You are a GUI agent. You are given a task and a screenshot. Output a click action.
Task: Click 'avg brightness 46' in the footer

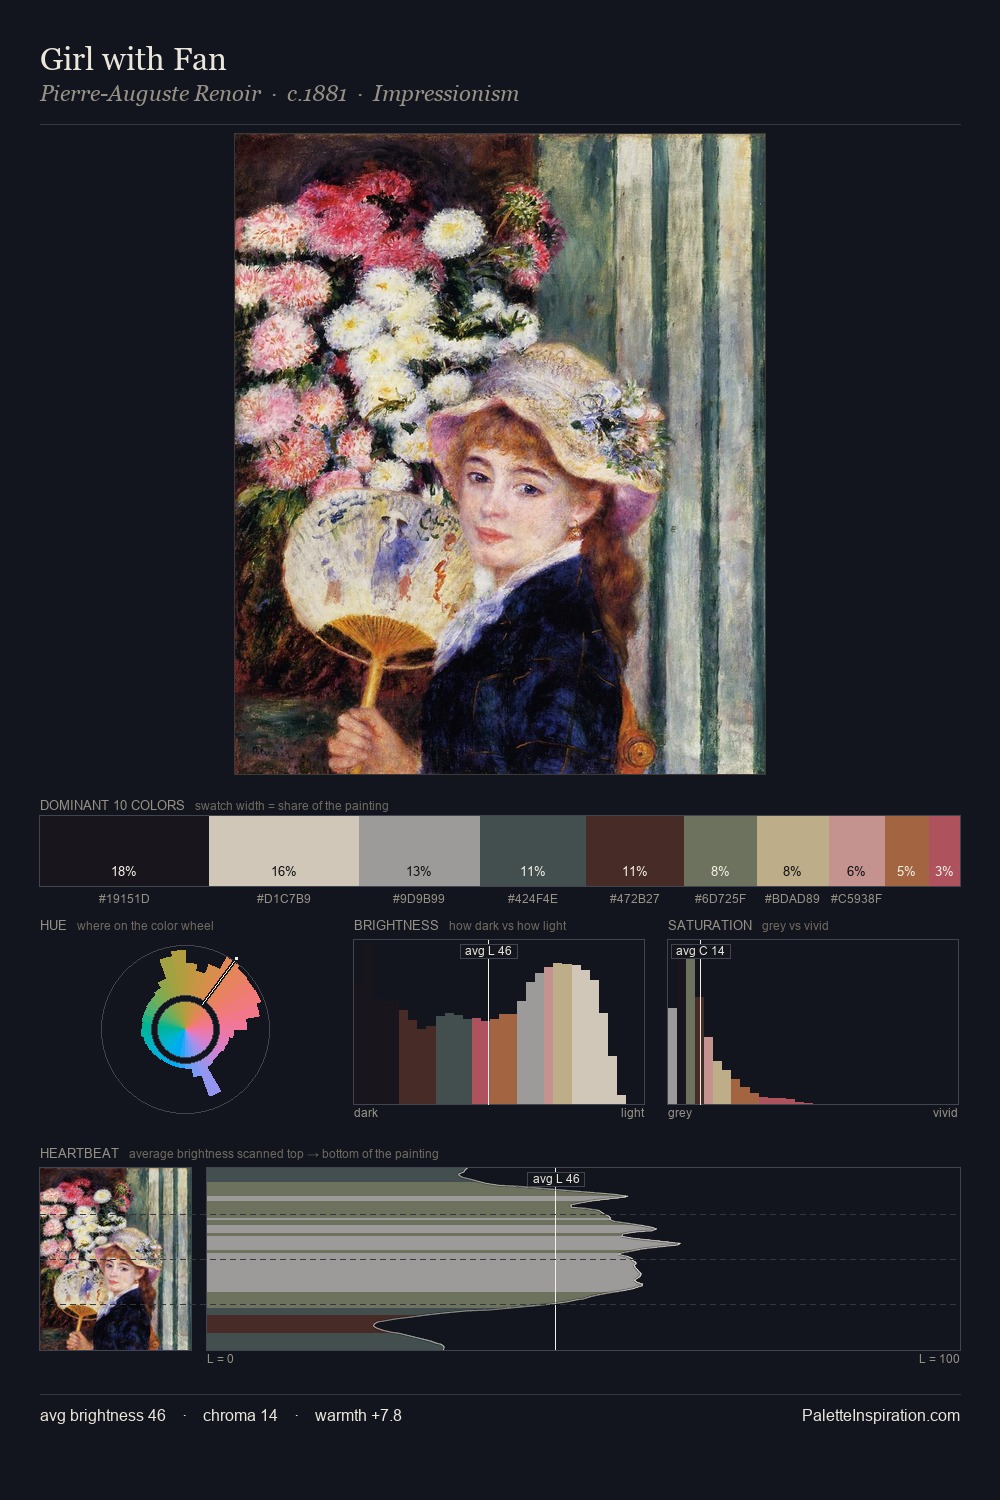coord(103,1415)
